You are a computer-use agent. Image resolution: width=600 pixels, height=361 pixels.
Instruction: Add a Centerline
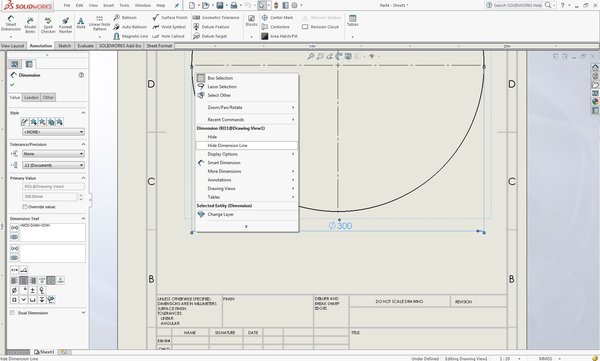pyautogui.click(x=276, y=27)
